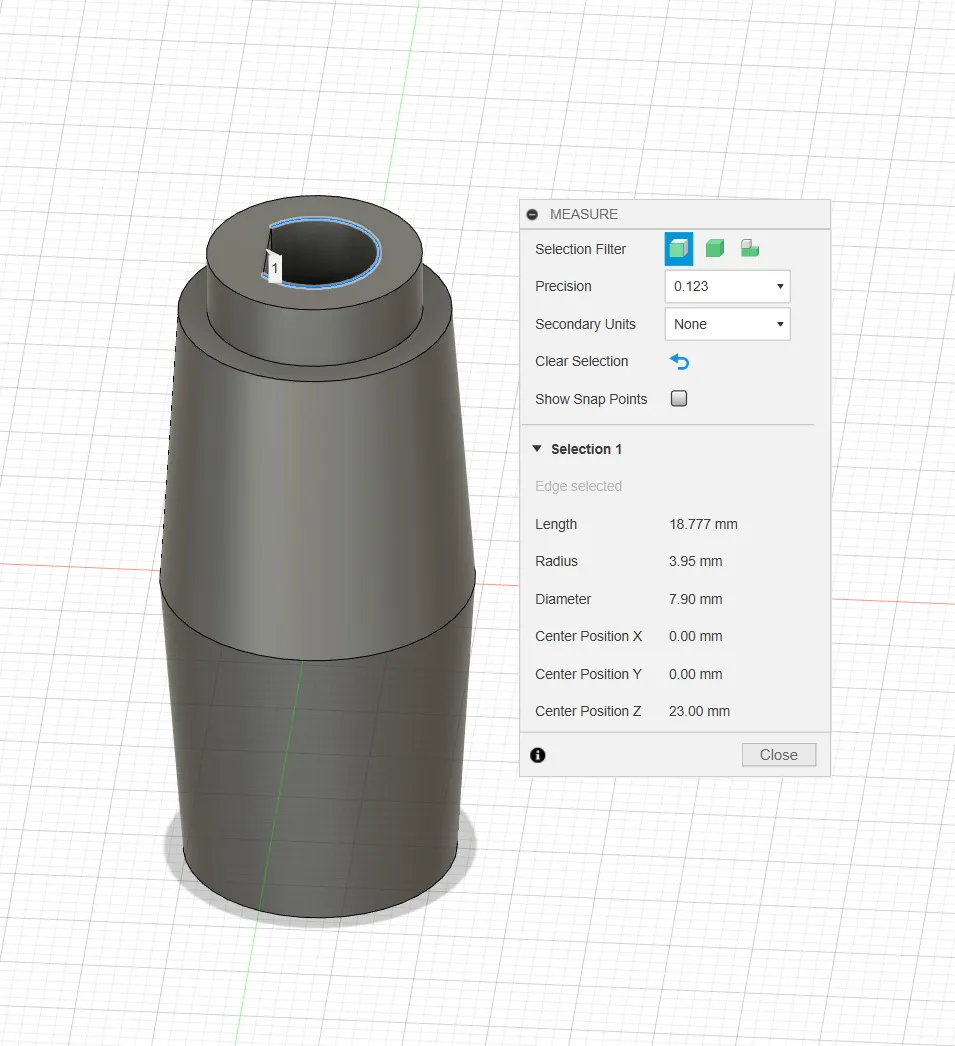955x1046 pixels.
Task: Pick the component selection filter icon
Action: tap(749, 249)
